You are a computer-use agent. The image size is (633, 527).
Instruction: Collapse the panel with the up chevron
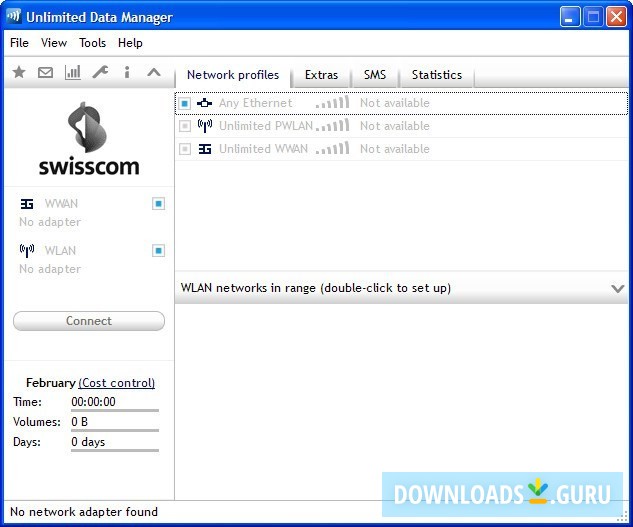pos(154,72)
